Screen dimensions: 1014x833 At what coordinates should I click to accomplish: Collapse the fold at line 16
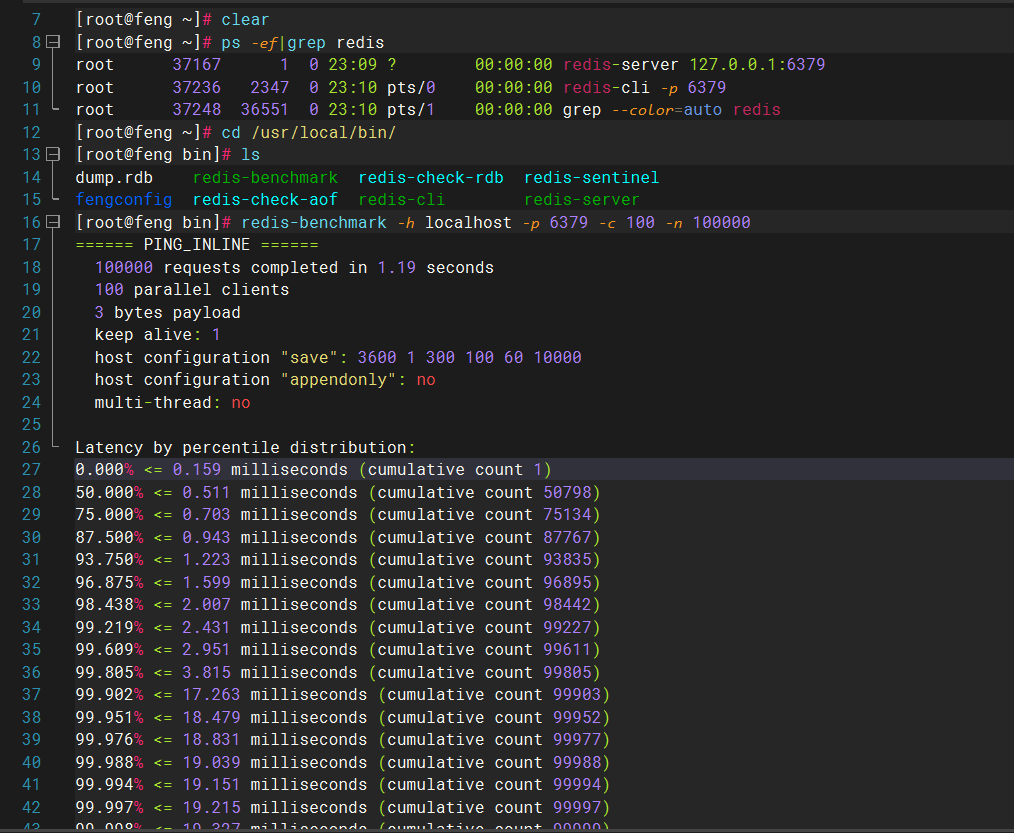(54, 222)
